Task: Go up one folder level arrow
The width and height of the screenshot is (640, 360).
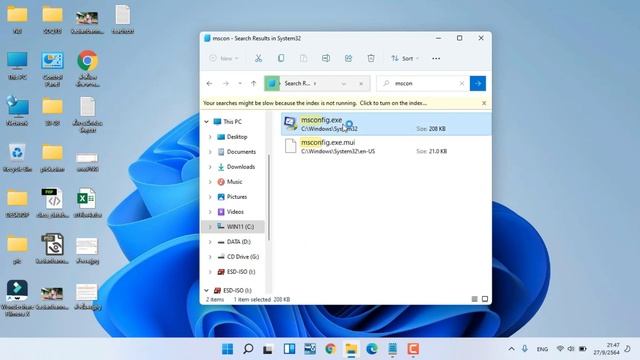Action: tap(253, 83)
